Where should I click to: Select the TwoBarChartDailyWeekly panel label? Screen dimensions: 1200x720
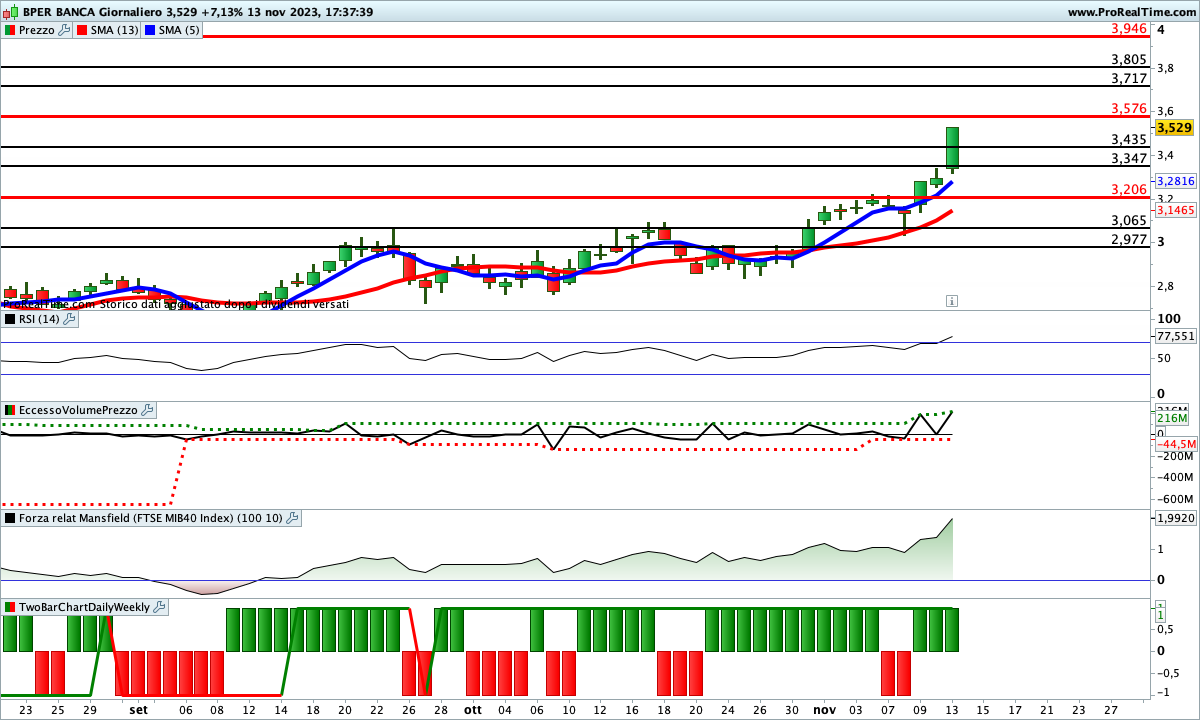tap(85, 607)
